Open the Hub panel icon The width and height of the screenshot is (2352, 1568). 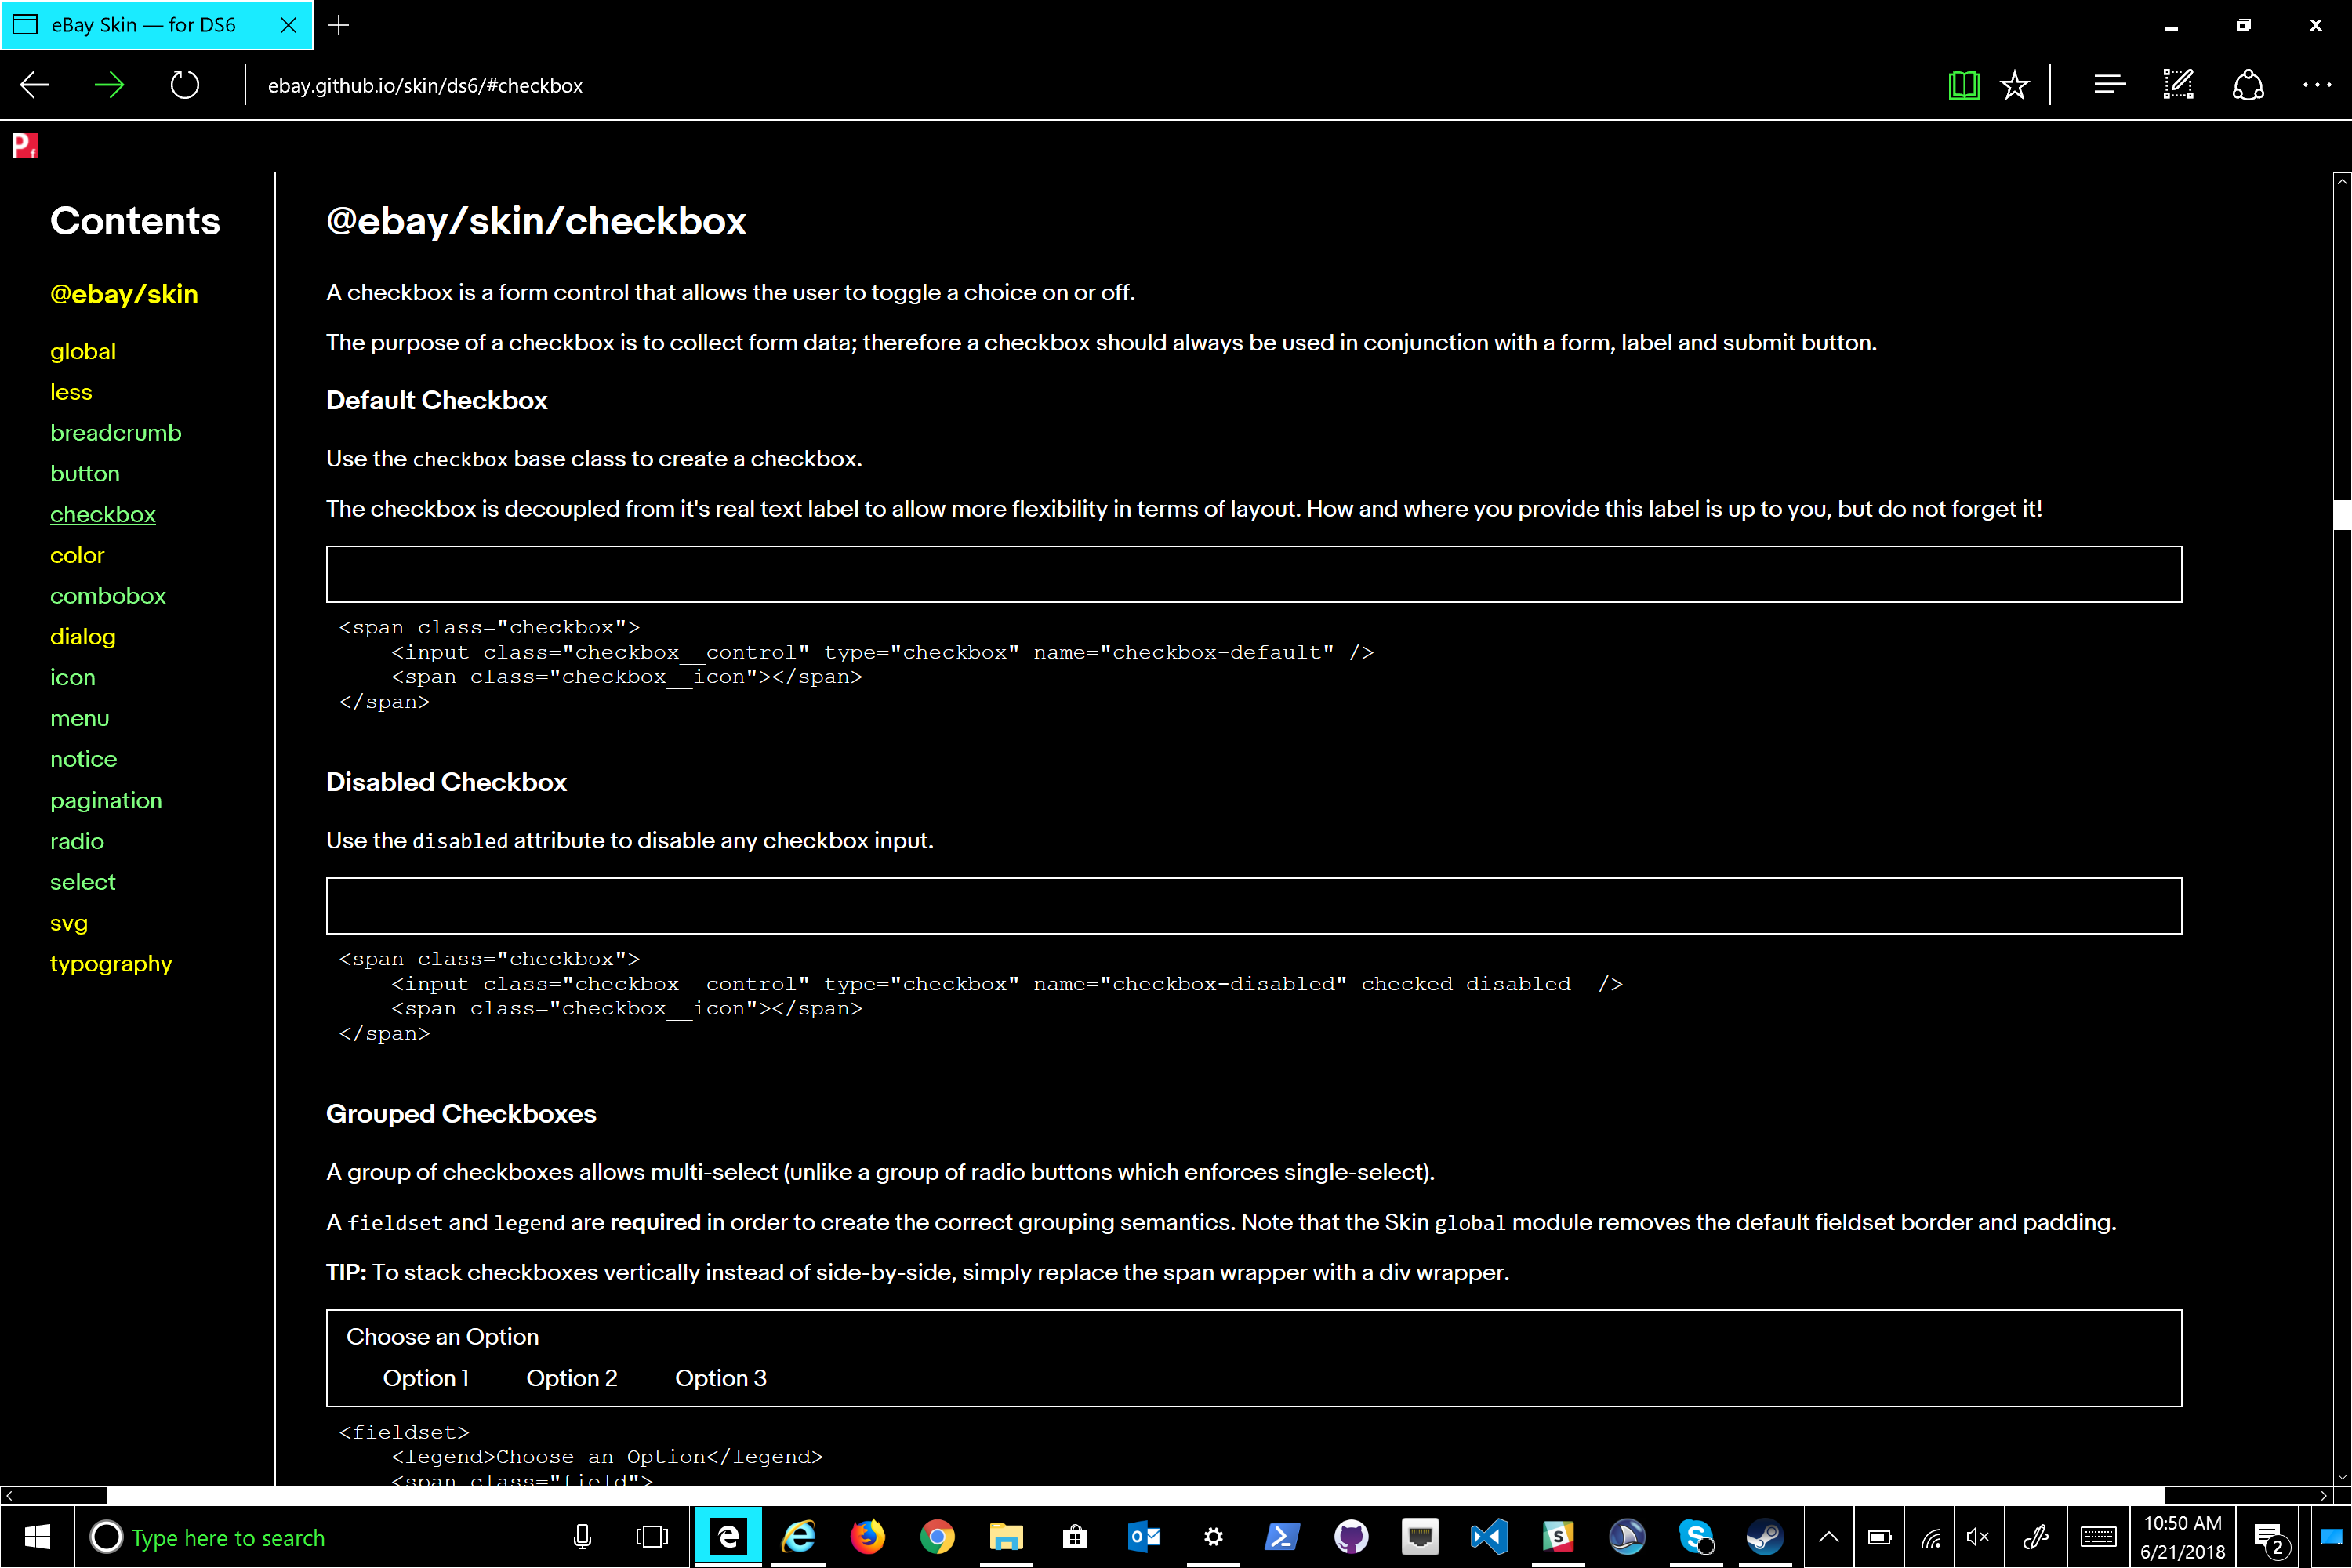(2109, 85)
